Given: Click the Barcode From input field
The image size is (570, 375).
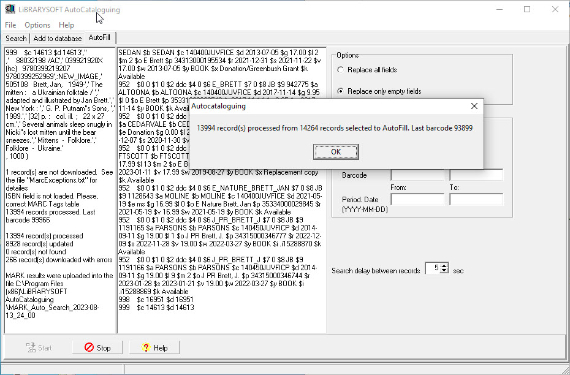Looking at the screenshot, I should coord(418,175).
